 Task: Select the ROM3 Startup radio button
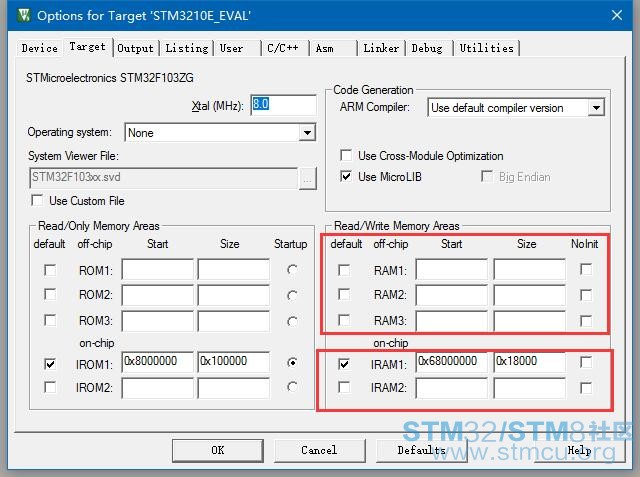[292, 321]
